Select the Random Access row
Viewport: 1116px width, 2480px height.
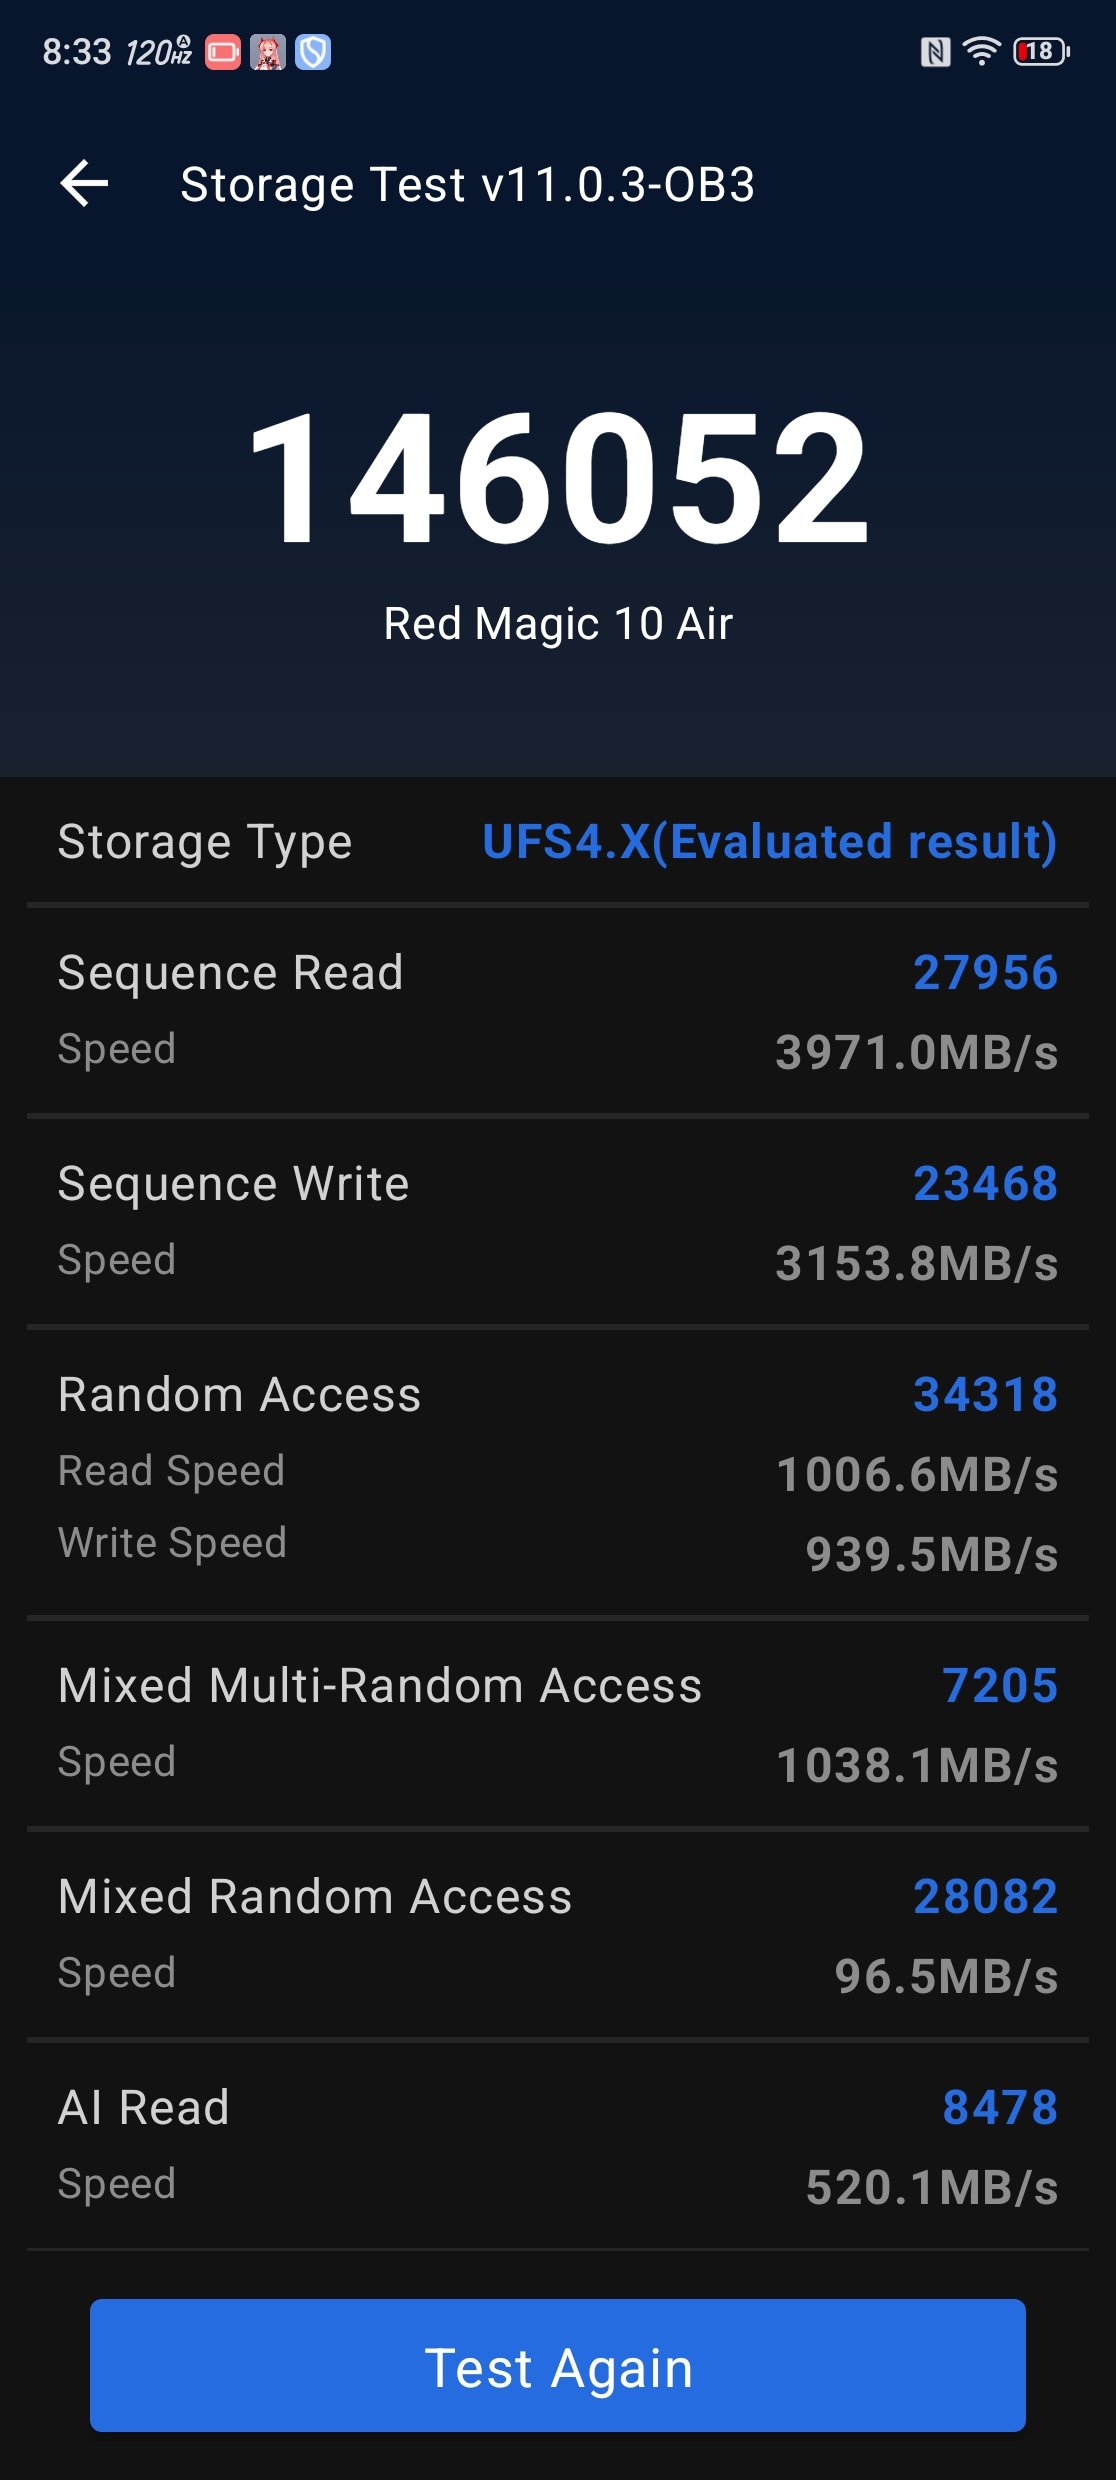(x=558, y=1472)
